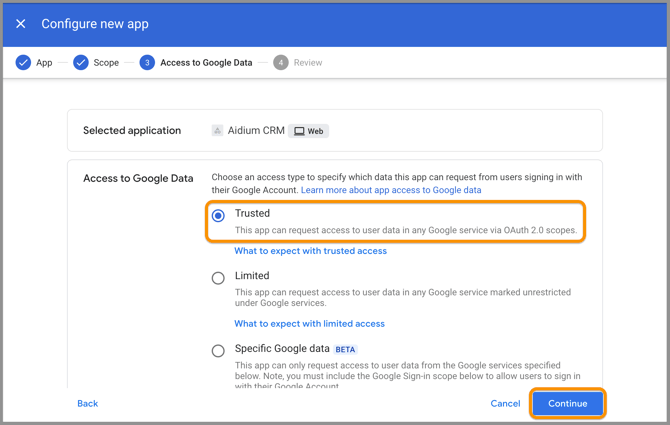Click the Scope step checkmark icon
Screen dimensions: 670x425
[x=81, y=63]
